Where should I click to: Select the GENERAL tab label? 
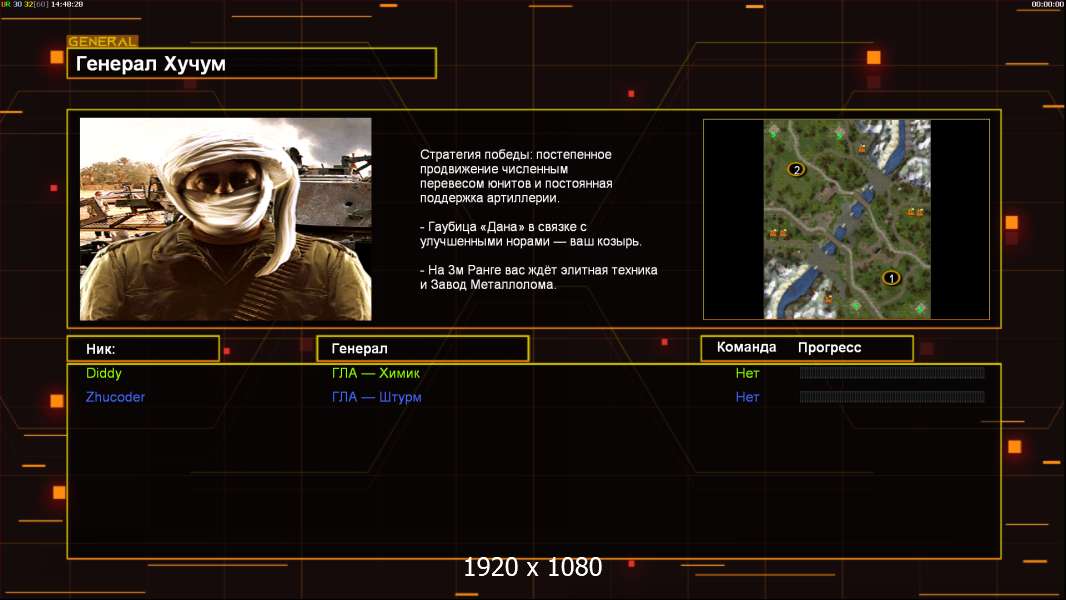point(102,42)
